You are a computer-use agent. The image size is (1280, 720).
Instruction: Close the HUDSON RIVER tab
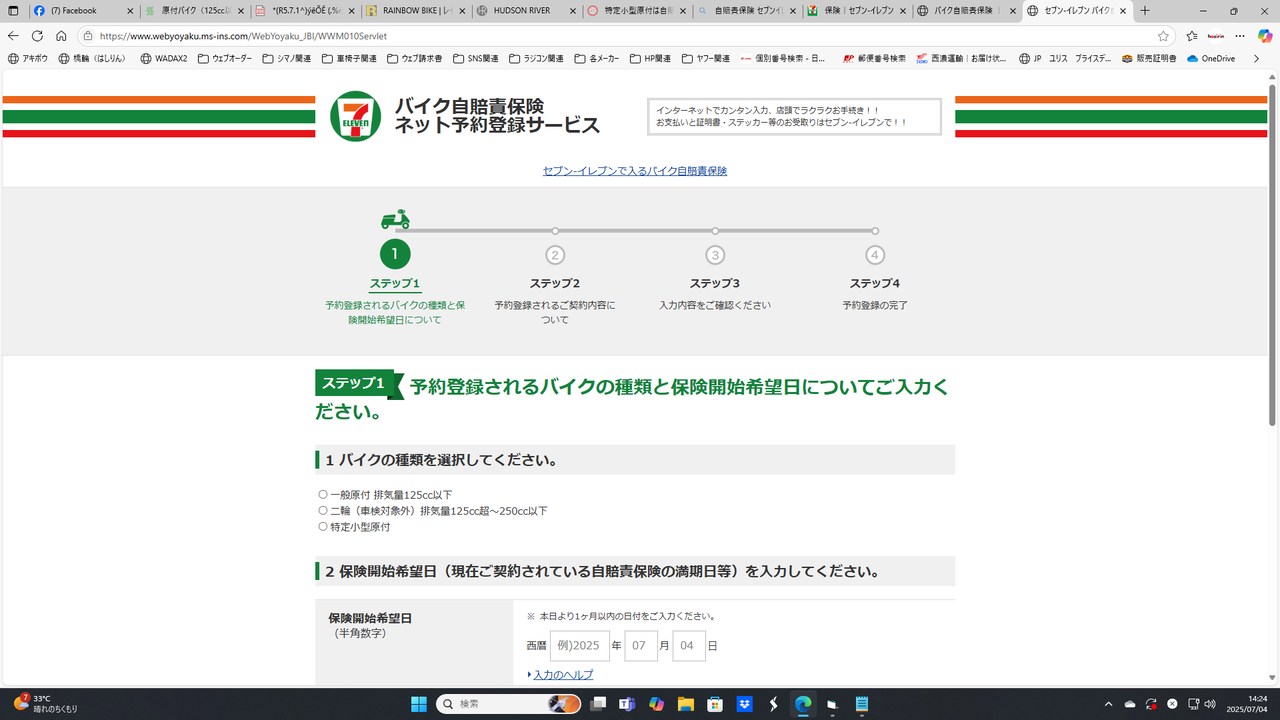572,11
